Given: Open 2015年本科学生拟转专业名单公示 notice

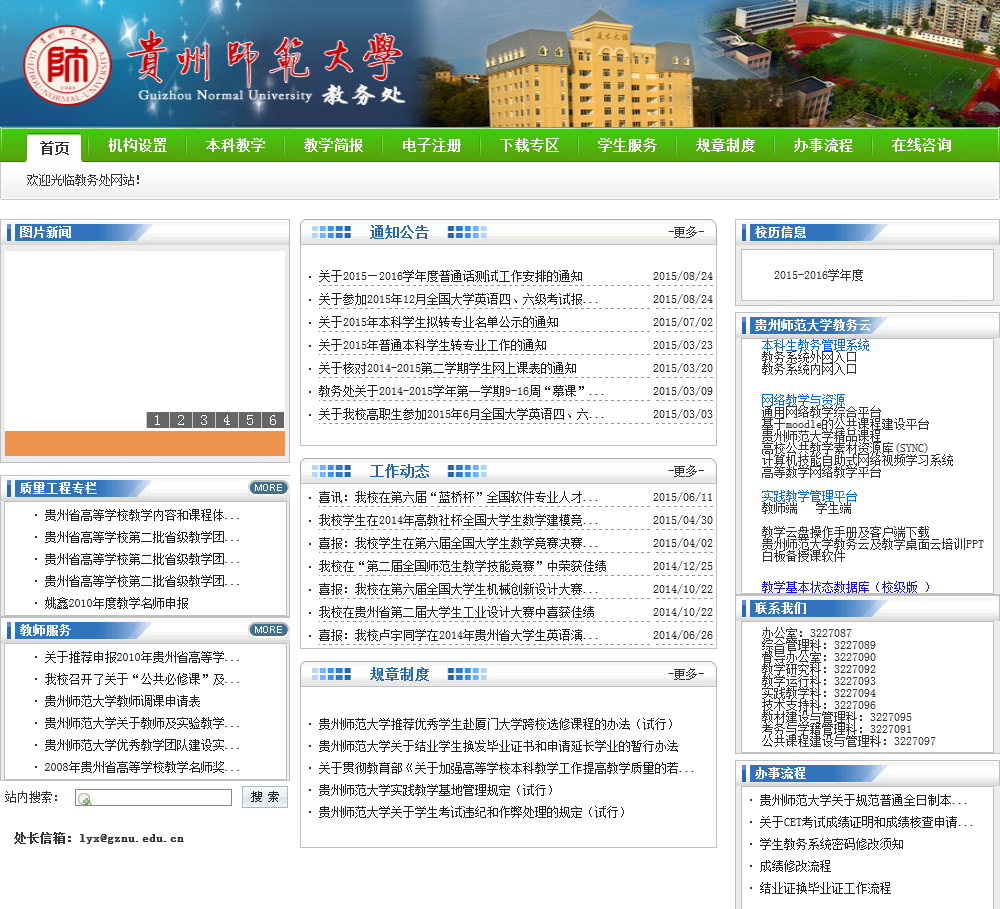Looking at the screenshot, I should (438, 322).
